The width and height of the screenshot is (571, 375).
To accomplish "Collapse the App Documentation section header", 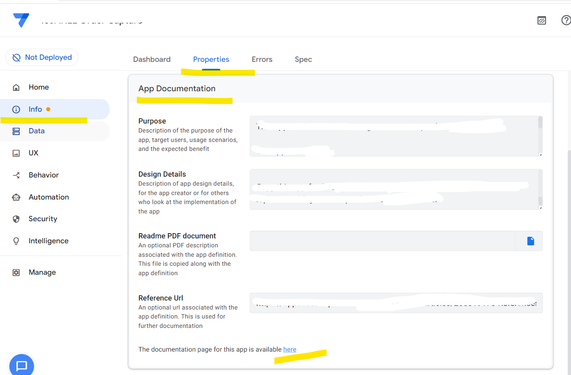I will click(x=340, y=89).
